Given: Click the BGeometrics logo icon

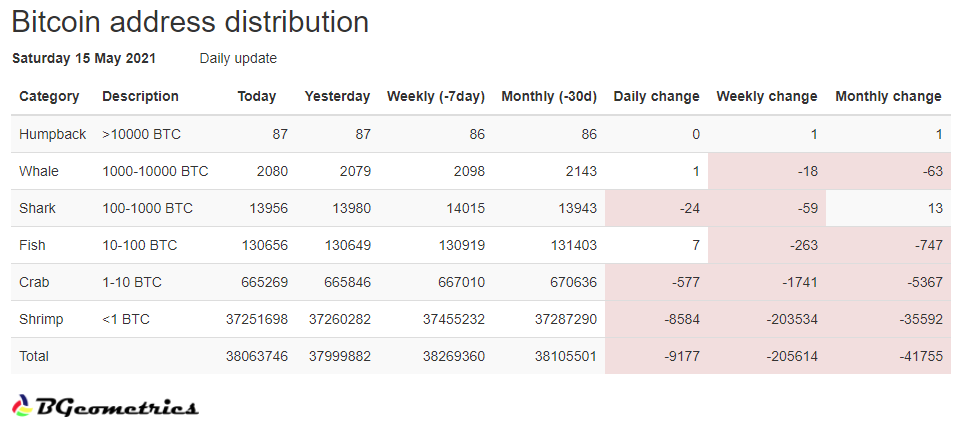Looking at the screenshot, I should click(22, 406).
